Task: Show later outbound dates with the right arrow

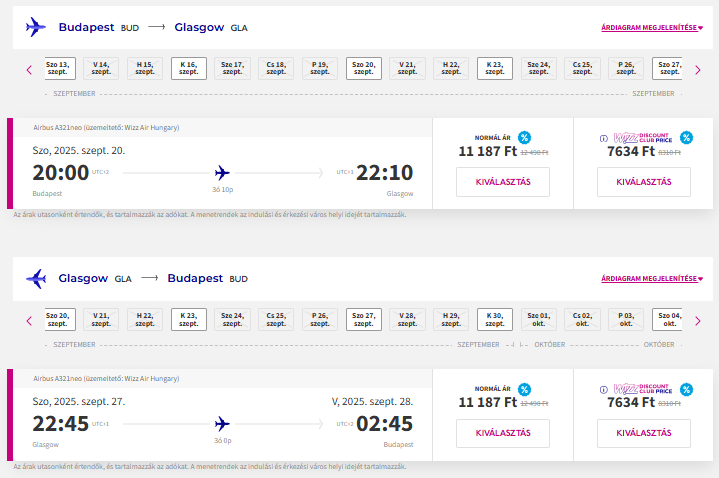Action: tap(698, 70)
